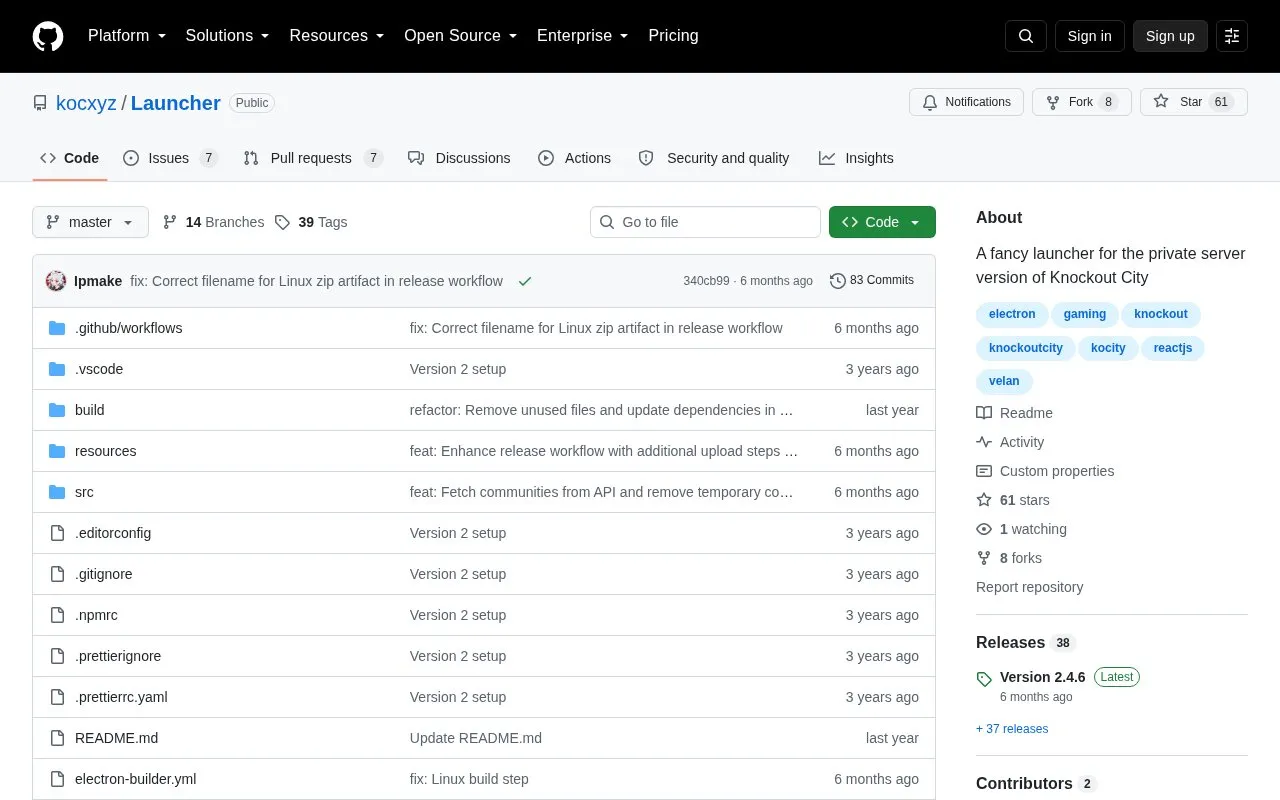This screenshot has width=1280, height=800.
Task: Open the Insights tab
Action: pyautogui.click(x=856, y=158)
